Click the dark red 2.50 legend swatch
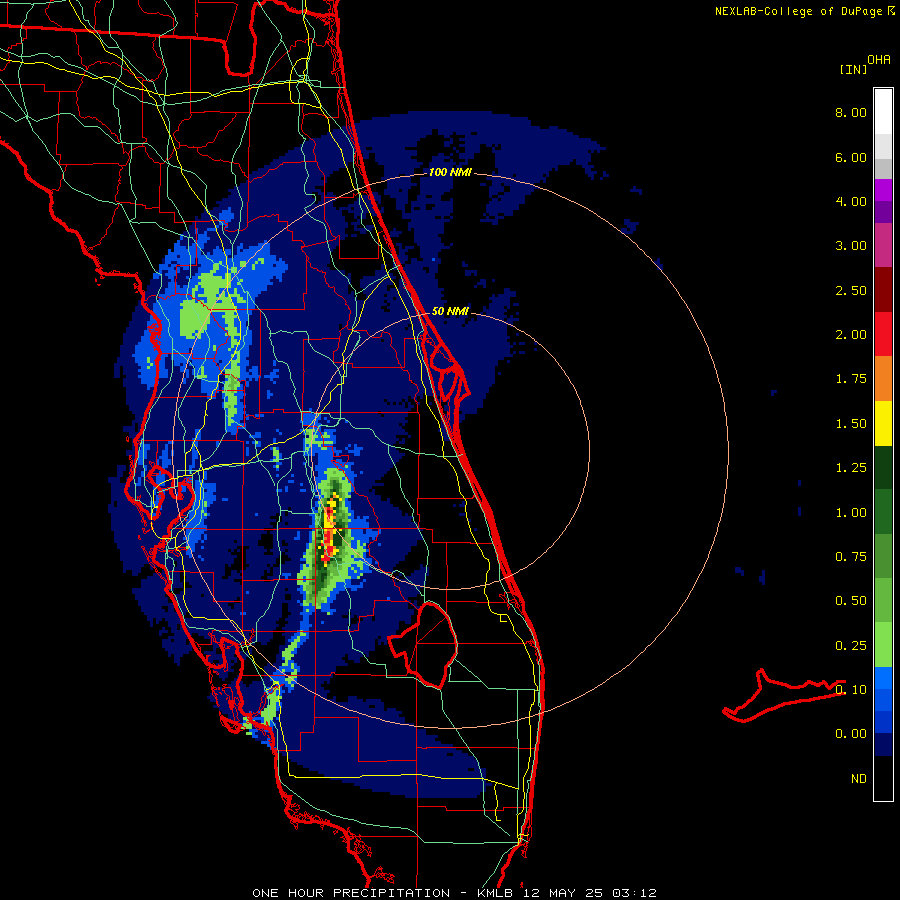 point(883,290)
